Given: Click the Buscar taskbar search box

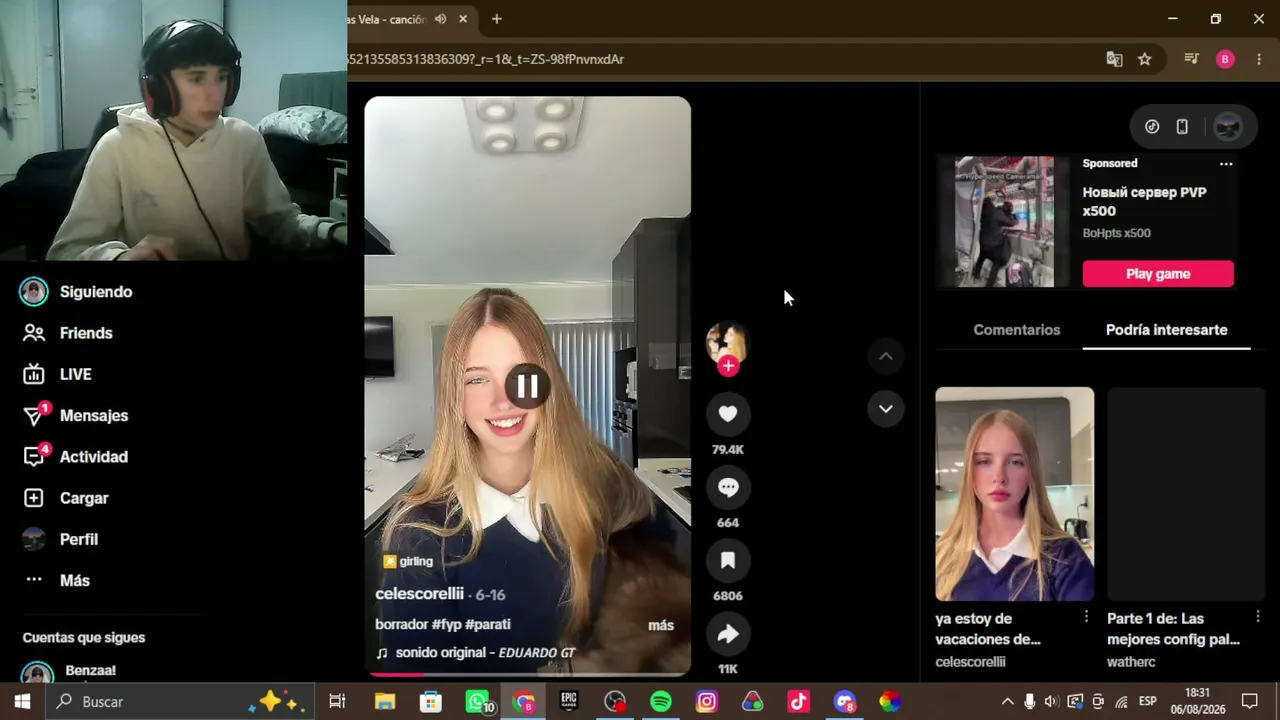Looking at the screenshot, I should 179,702.
